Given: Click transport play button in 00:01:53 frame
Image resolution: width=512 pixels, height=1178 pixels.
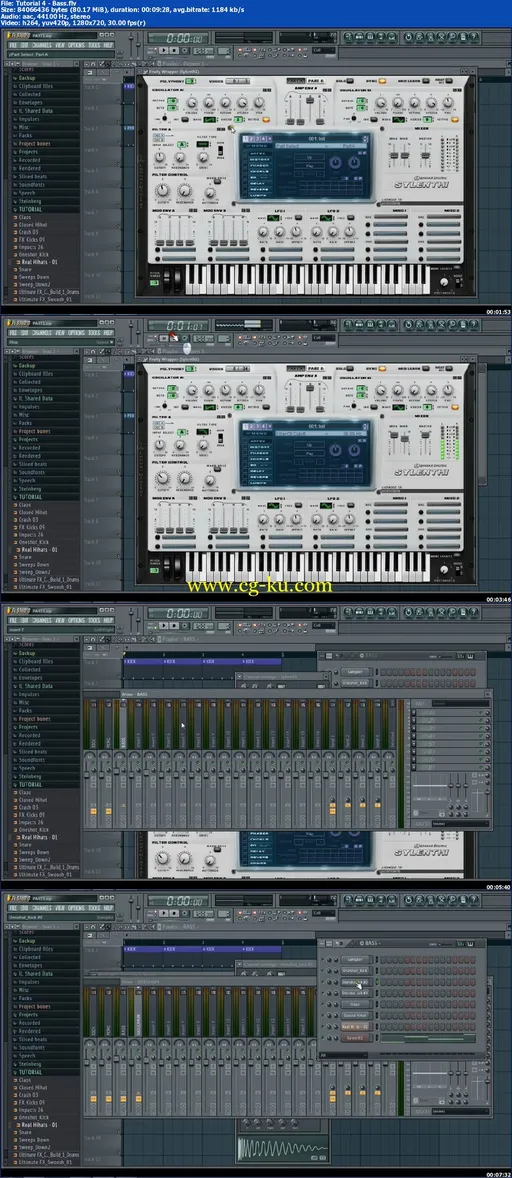Looking at the screenshot, I should tap(164, 50).
